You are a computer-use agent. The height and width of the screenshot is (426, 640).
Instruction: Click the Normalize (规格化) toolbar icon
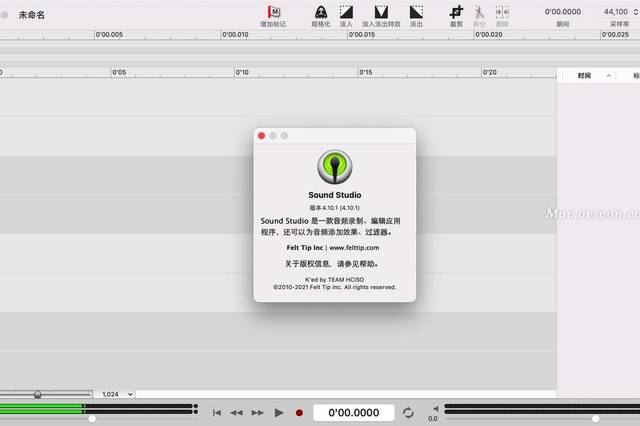pyautogui.click(x=321, y=12)
